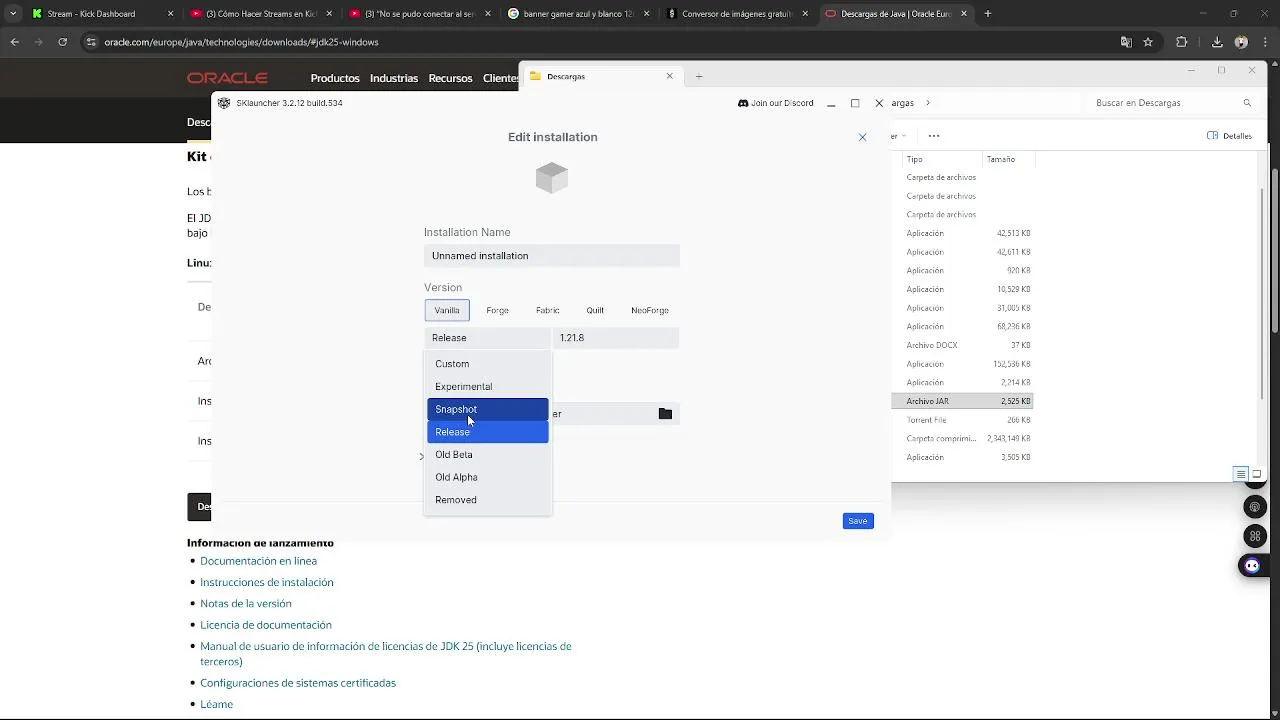Go back in Chrome
Viewport: 1280px width, 720px height.
[x=15, y=42]
